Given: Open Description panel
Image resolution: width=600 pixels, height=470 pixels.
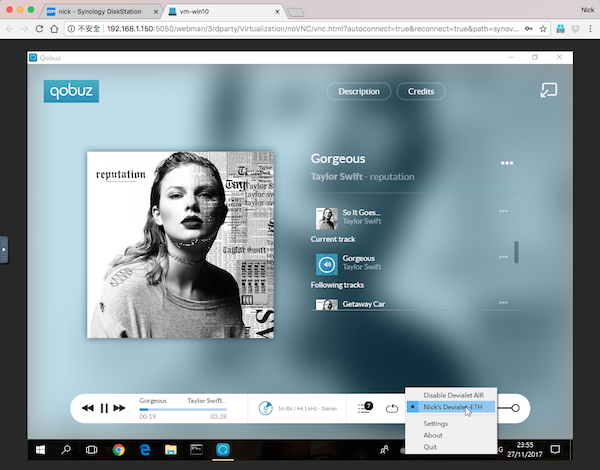Looking at the screenshot, I should 359,91.
